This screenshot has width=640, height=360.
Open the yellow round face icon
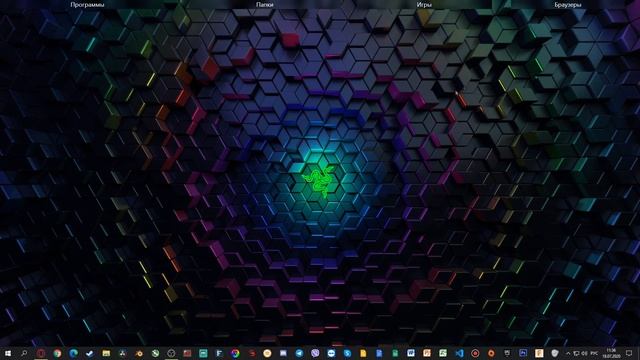[x=267, y=353]
